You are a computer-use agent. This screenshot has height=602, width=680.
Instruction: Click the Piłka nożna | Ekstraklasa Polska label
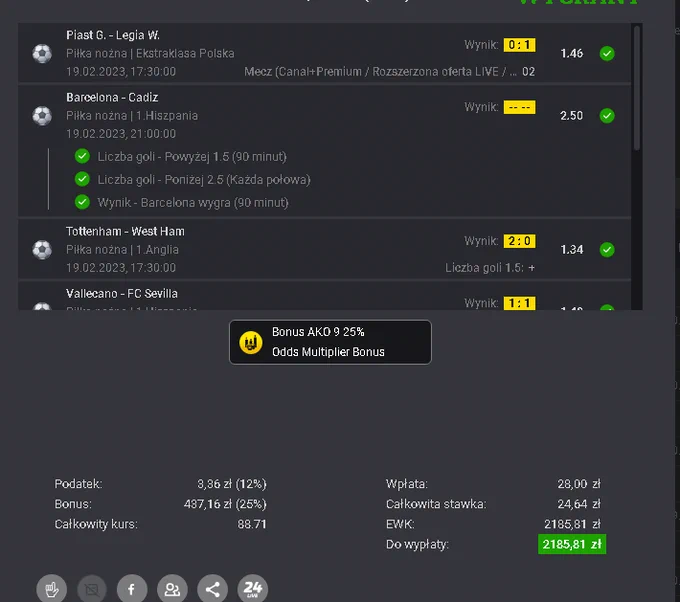150,53
